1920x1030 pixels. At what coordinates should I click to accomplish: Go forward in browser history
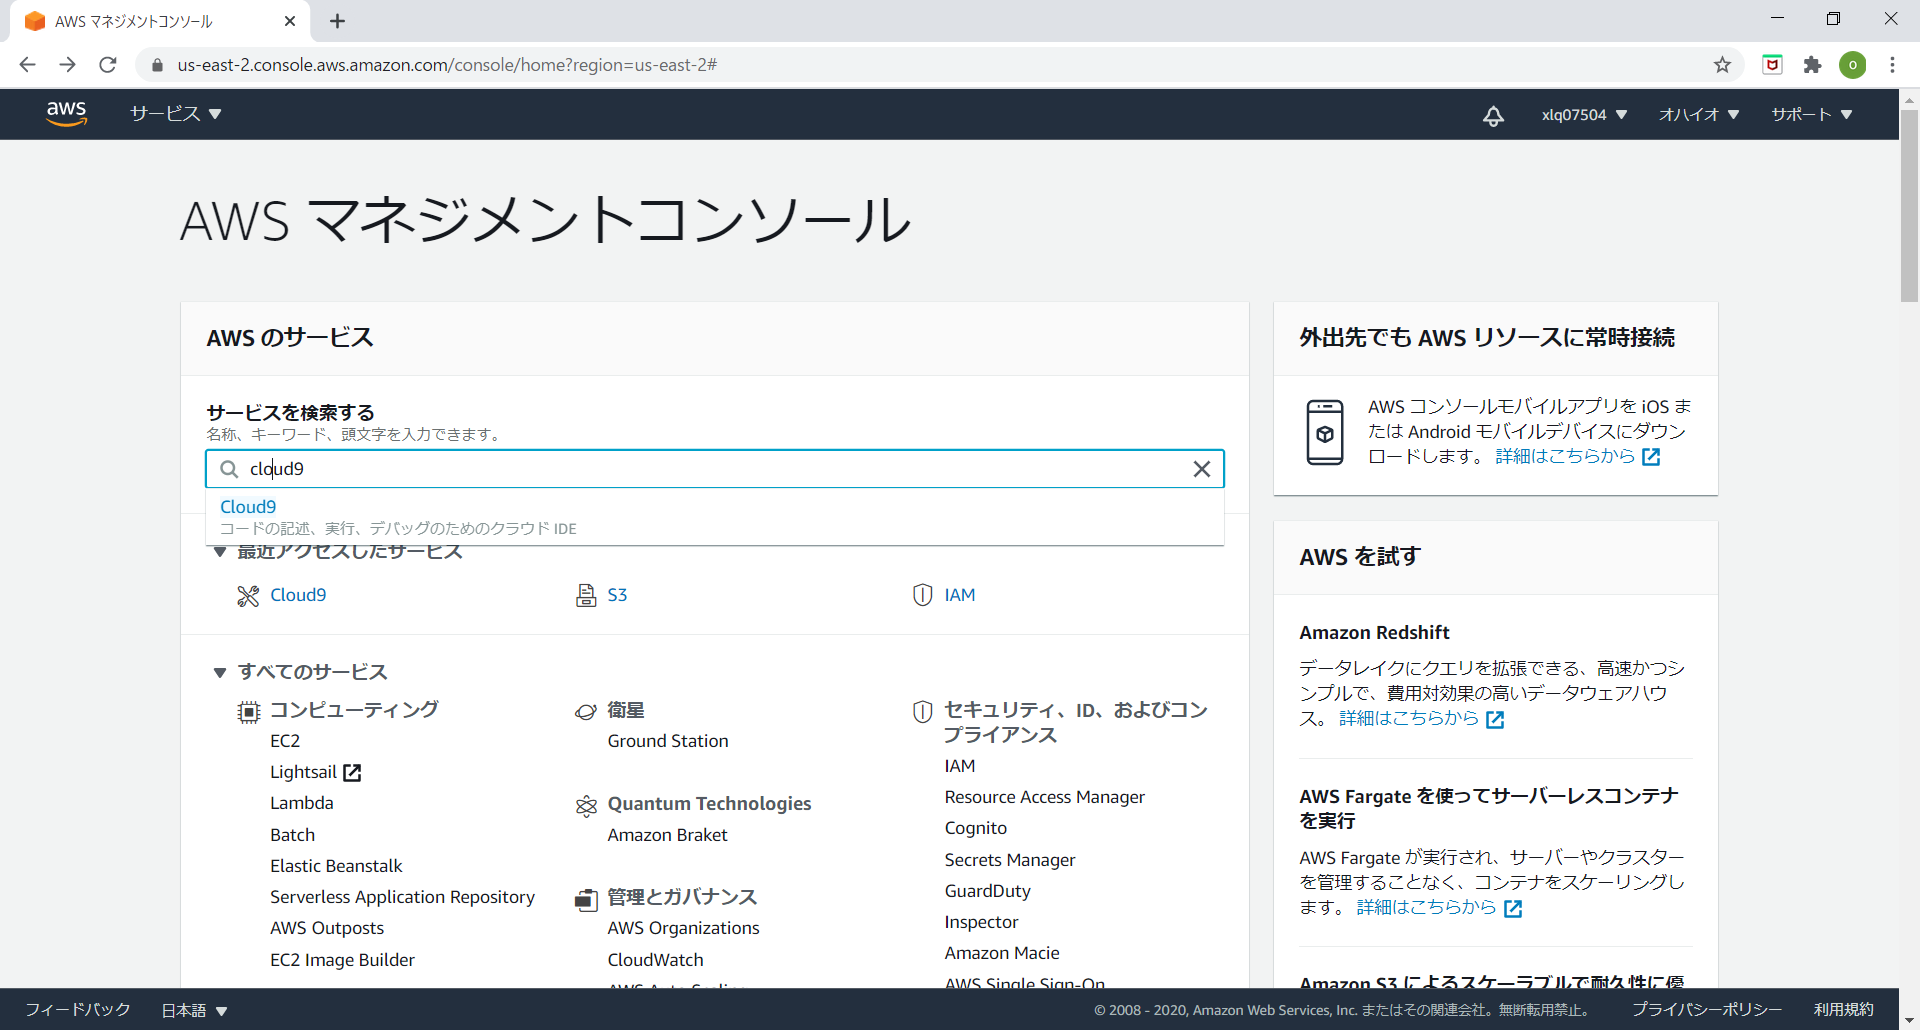point(67,65)
